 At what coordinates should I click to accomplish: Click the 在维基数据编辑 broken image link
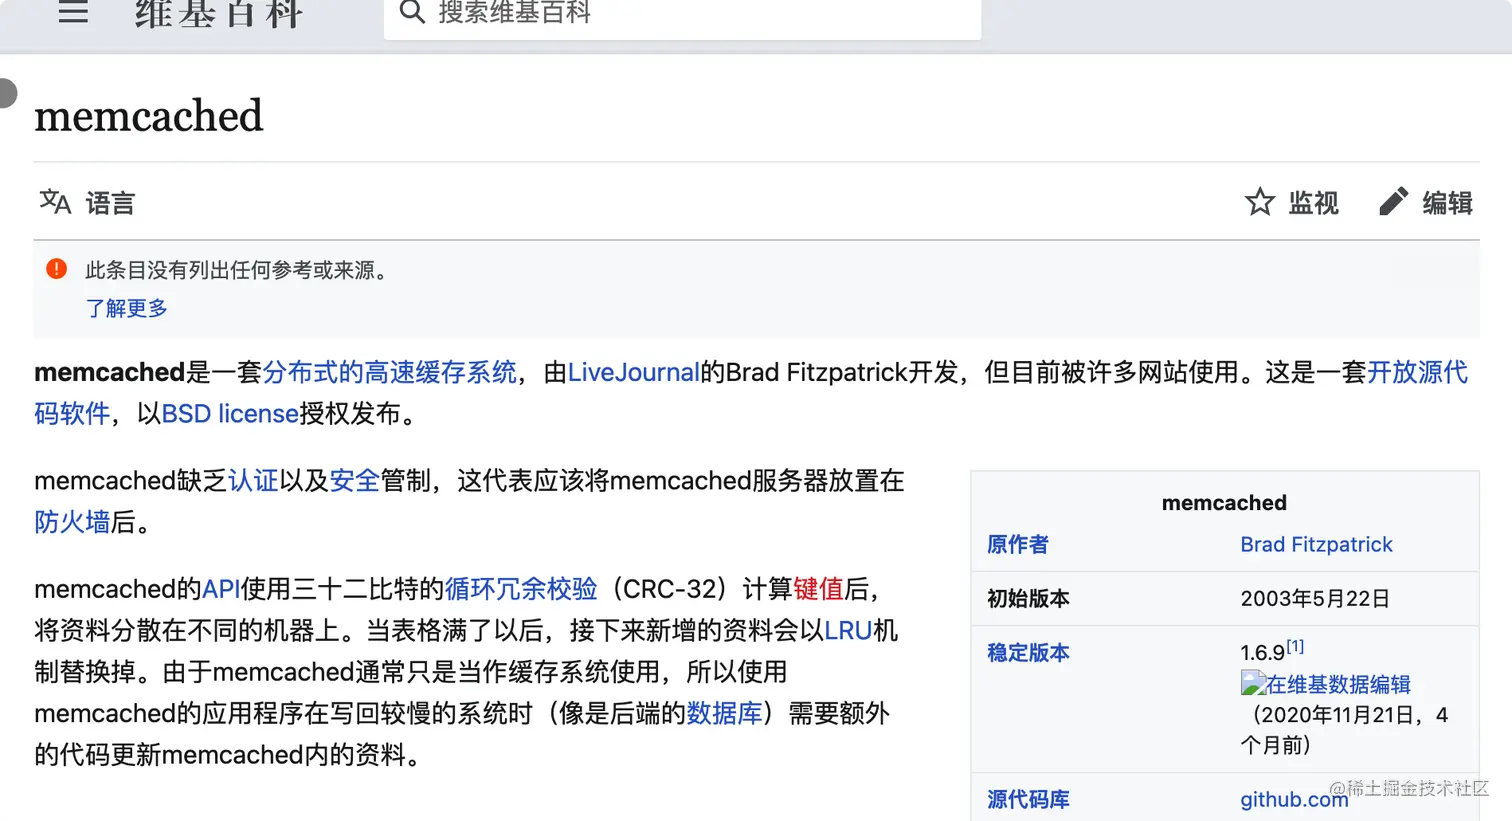pyautogui.click(x=1325, y=684)
